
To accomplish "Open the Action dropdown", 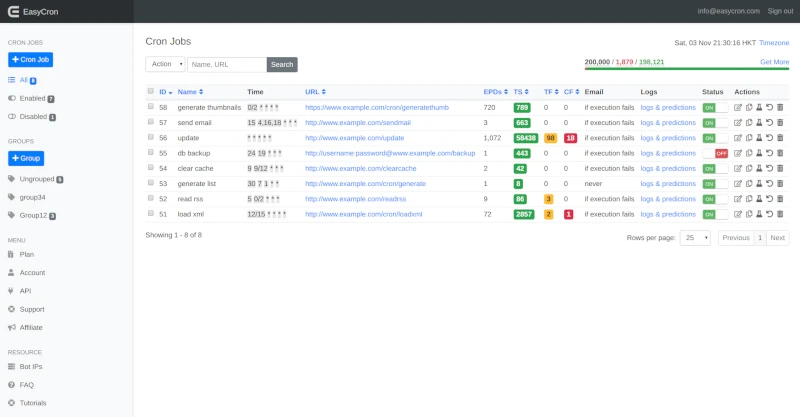I will [165, 64].
